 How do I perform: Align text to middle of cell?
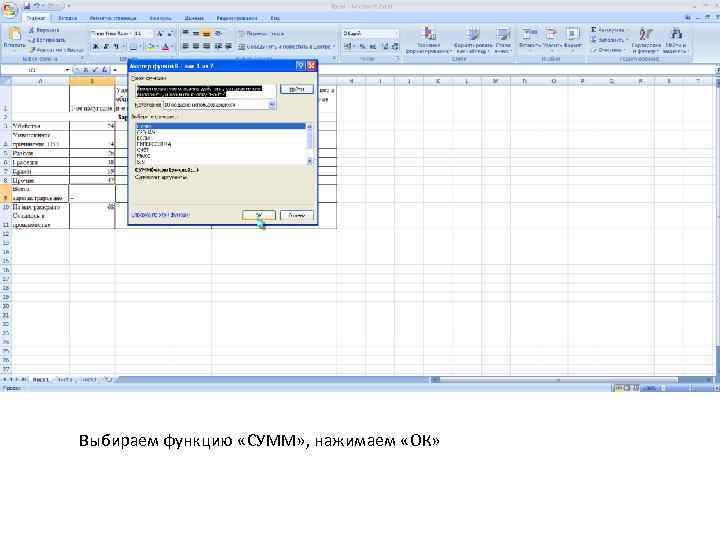click(x=196, y=33)
